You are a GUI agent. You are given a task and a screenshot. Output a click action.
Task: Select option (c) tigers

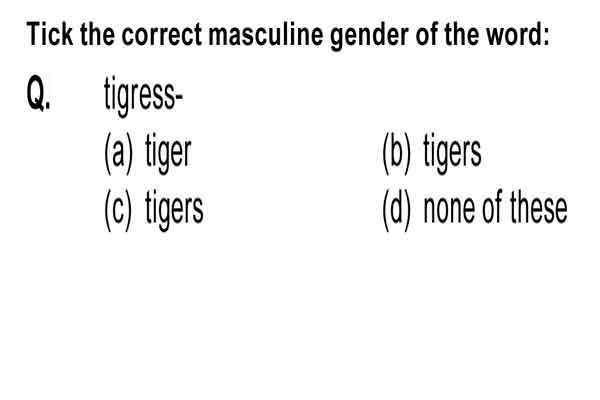click(x=154, y=210)
